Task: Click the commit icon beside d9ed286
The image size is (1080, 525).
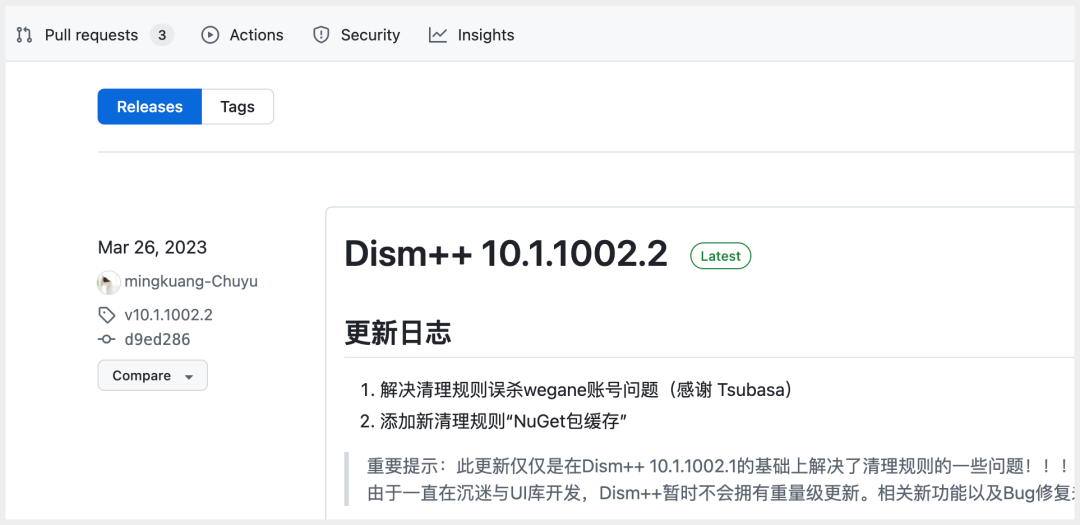Action: 107,339
